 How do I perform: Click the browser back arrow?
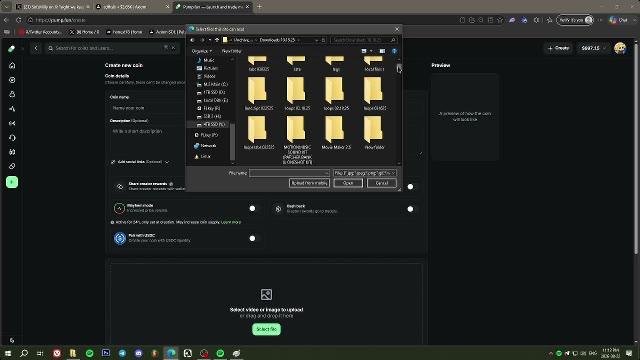pyautogui.click(x=6, y=20)
